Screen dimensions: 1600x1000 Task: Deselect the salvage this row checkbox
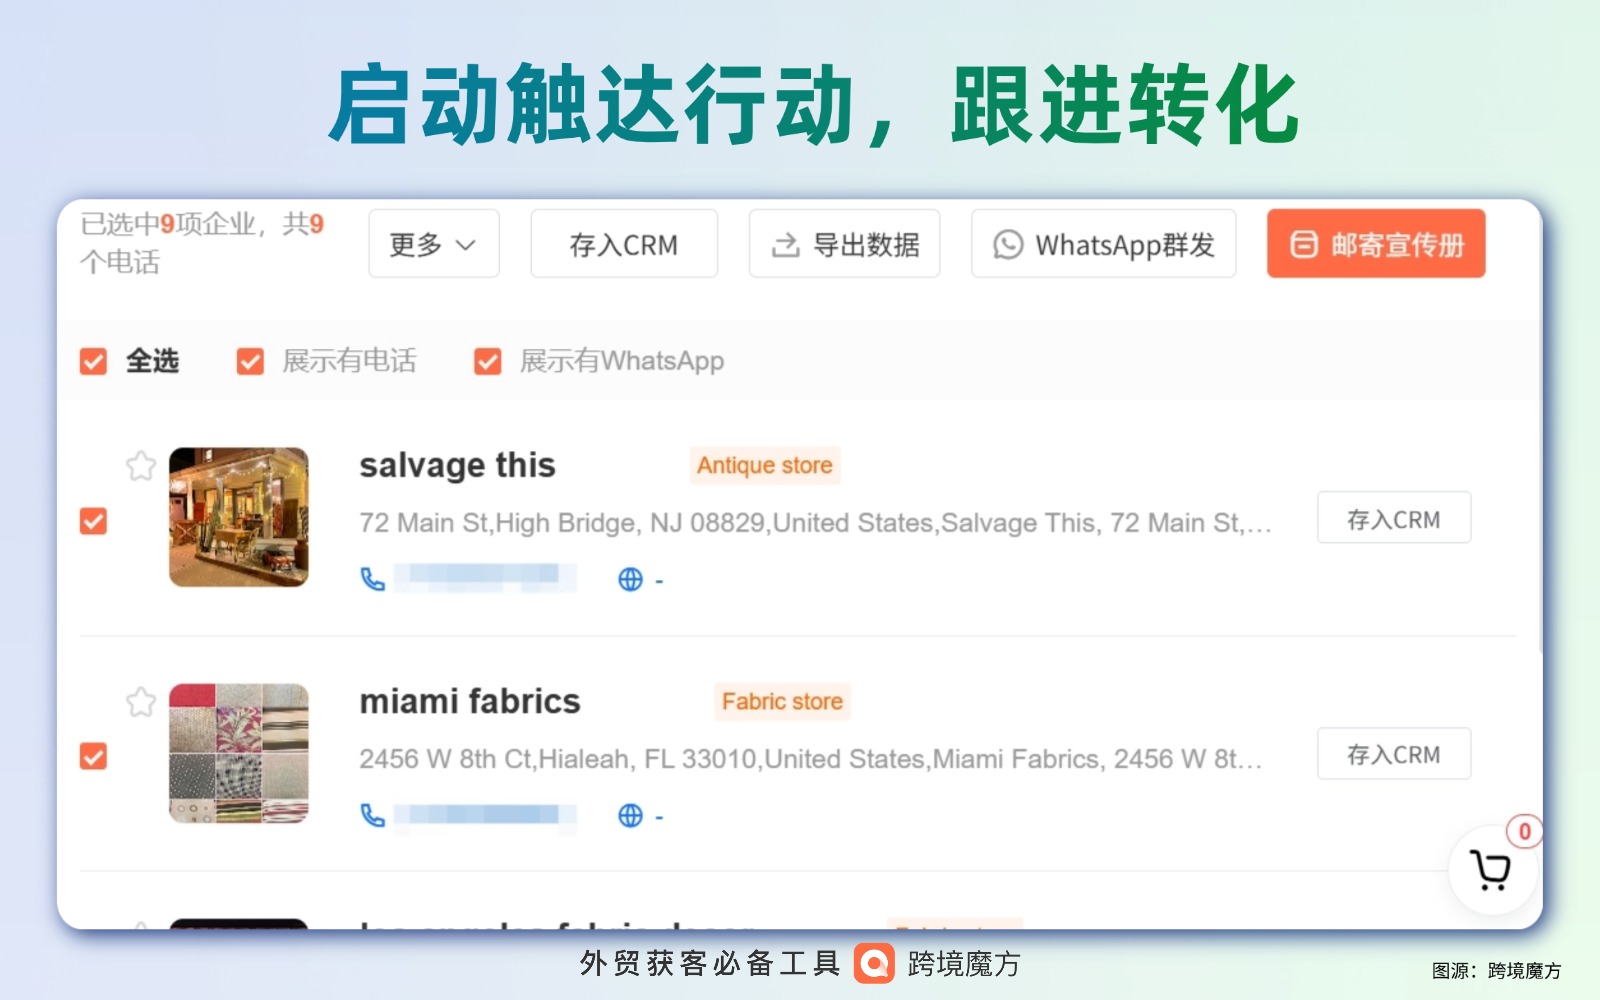(x=94, y=521)
